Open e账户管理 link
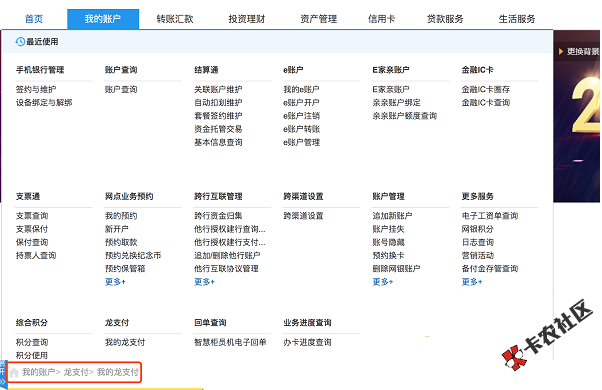602x390 pixels. coord(301,142)
